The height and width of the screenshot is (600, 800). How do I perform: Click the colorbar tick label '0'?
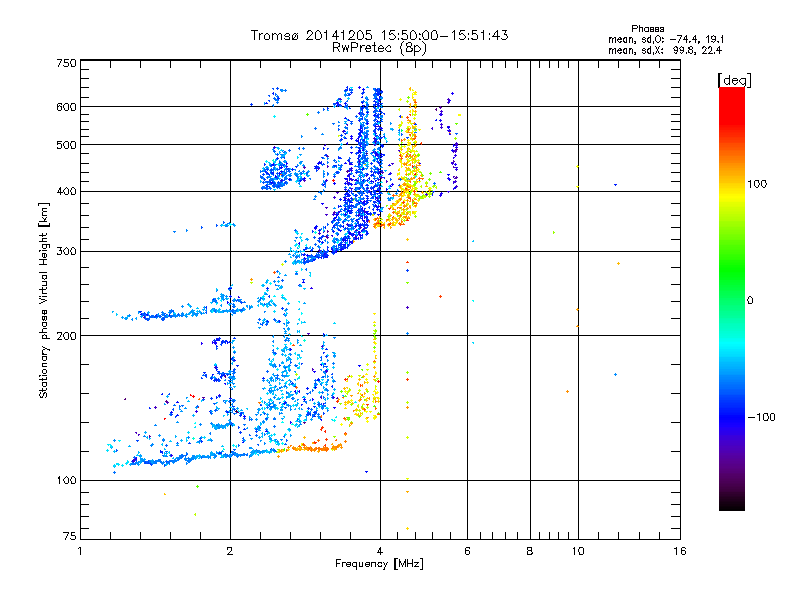750,301
